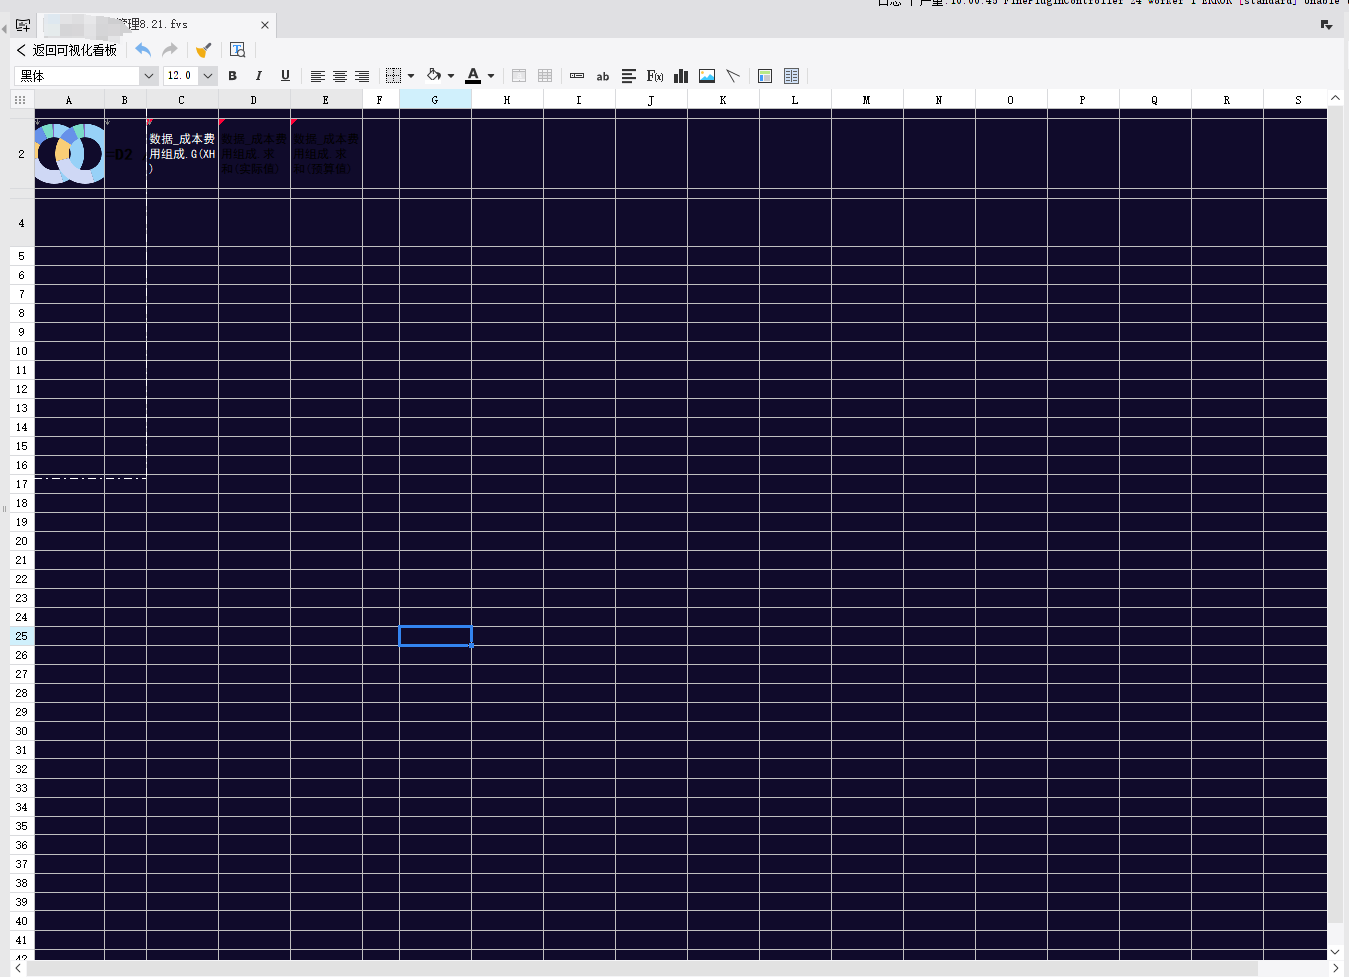Select the format painter brush
Viewport: 1349px width, 977px height.
coord(204,50)
